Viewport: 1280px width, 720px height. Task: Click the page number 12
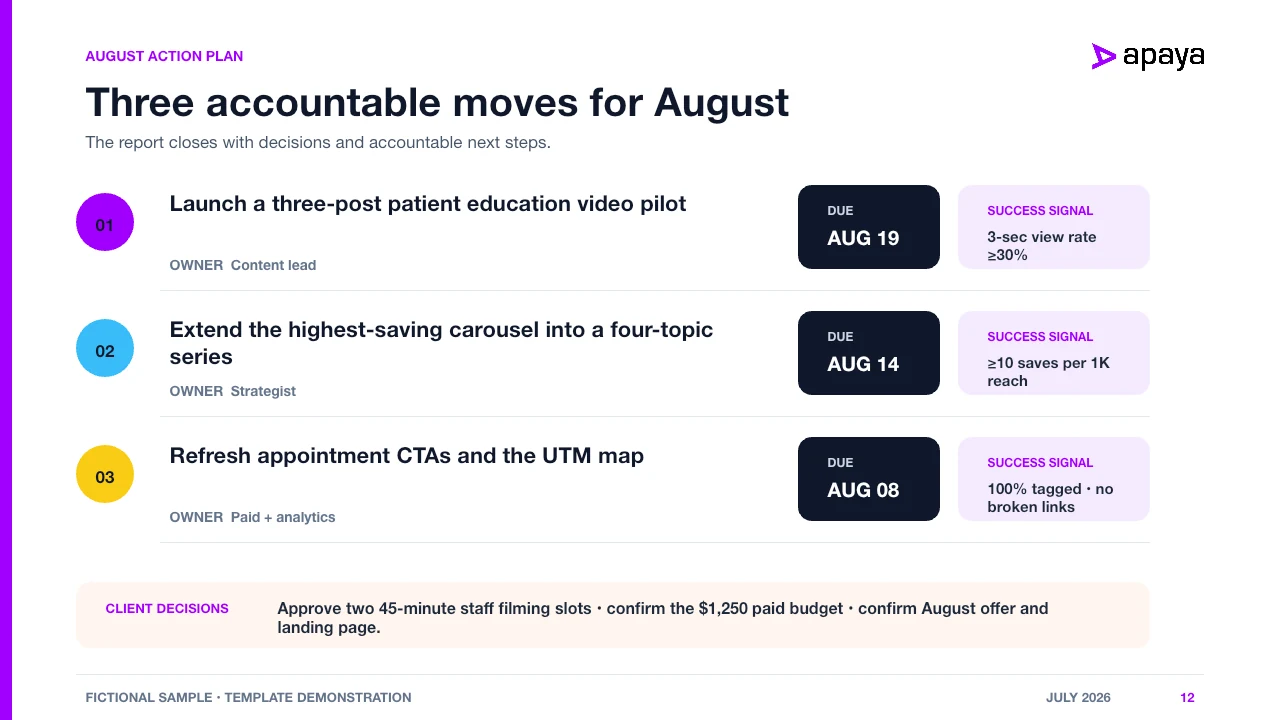1187,698
